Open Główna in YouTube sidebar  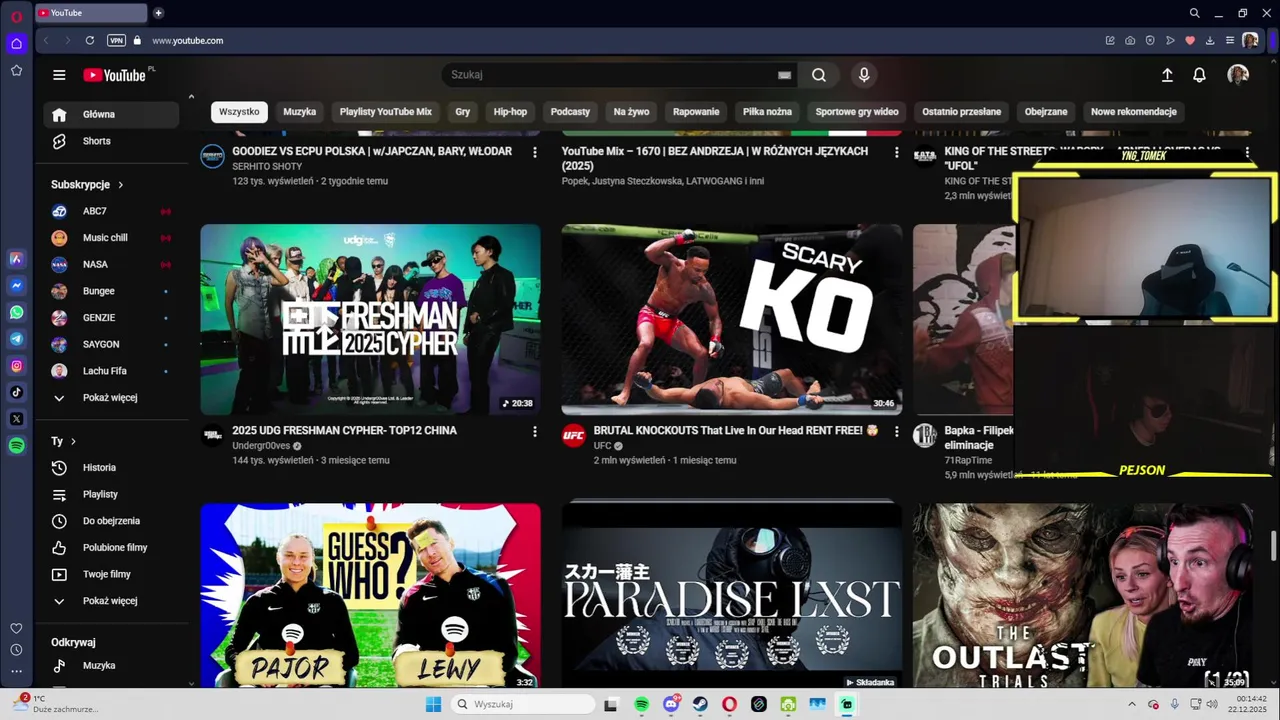pos(111,114)
